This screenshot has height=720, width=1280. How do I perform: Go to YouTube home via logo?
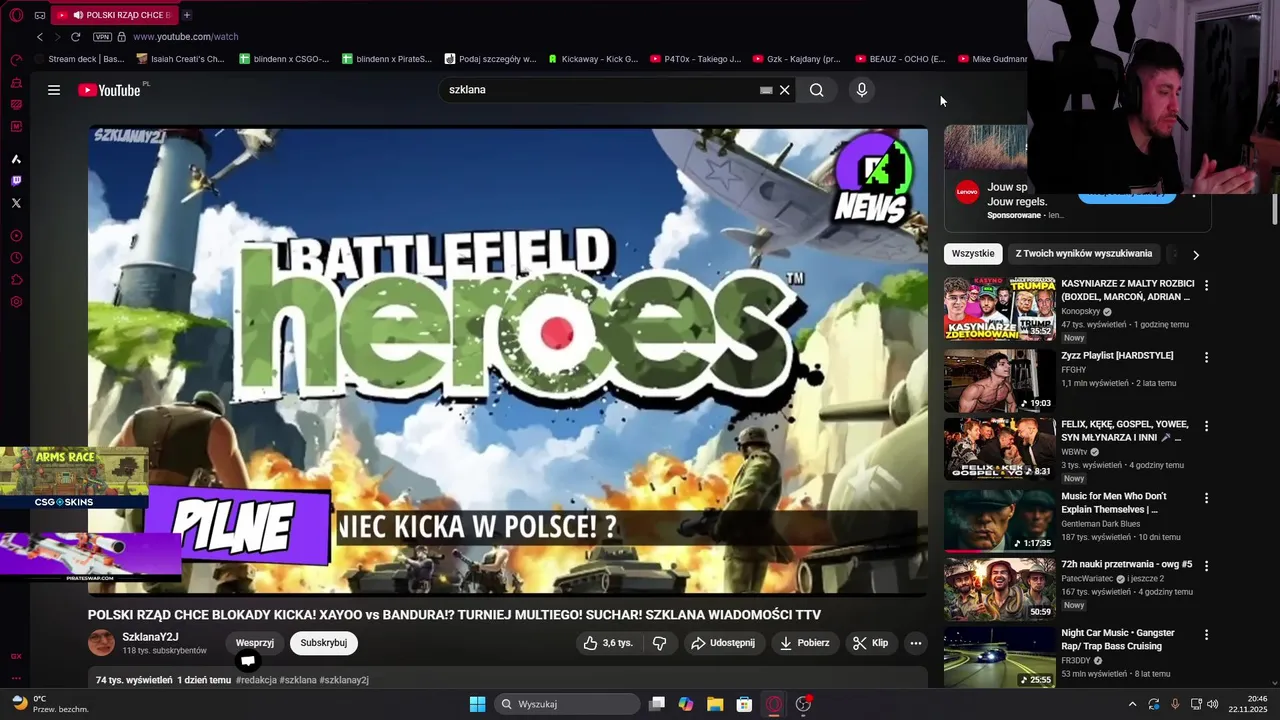(x=109, y=90)
